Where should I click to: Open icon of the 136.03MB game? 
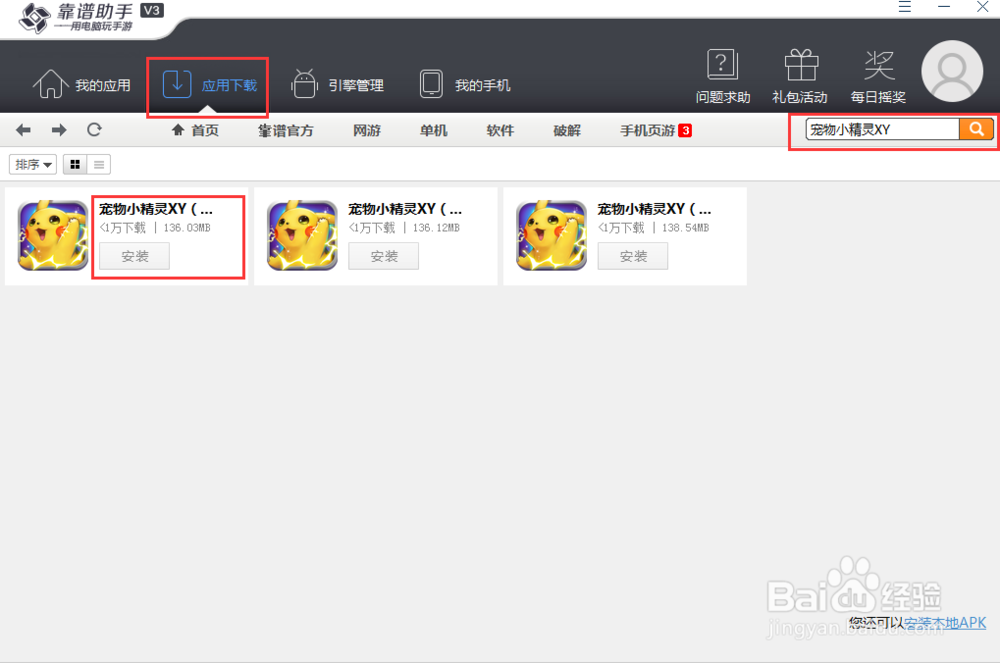point(53,236)
